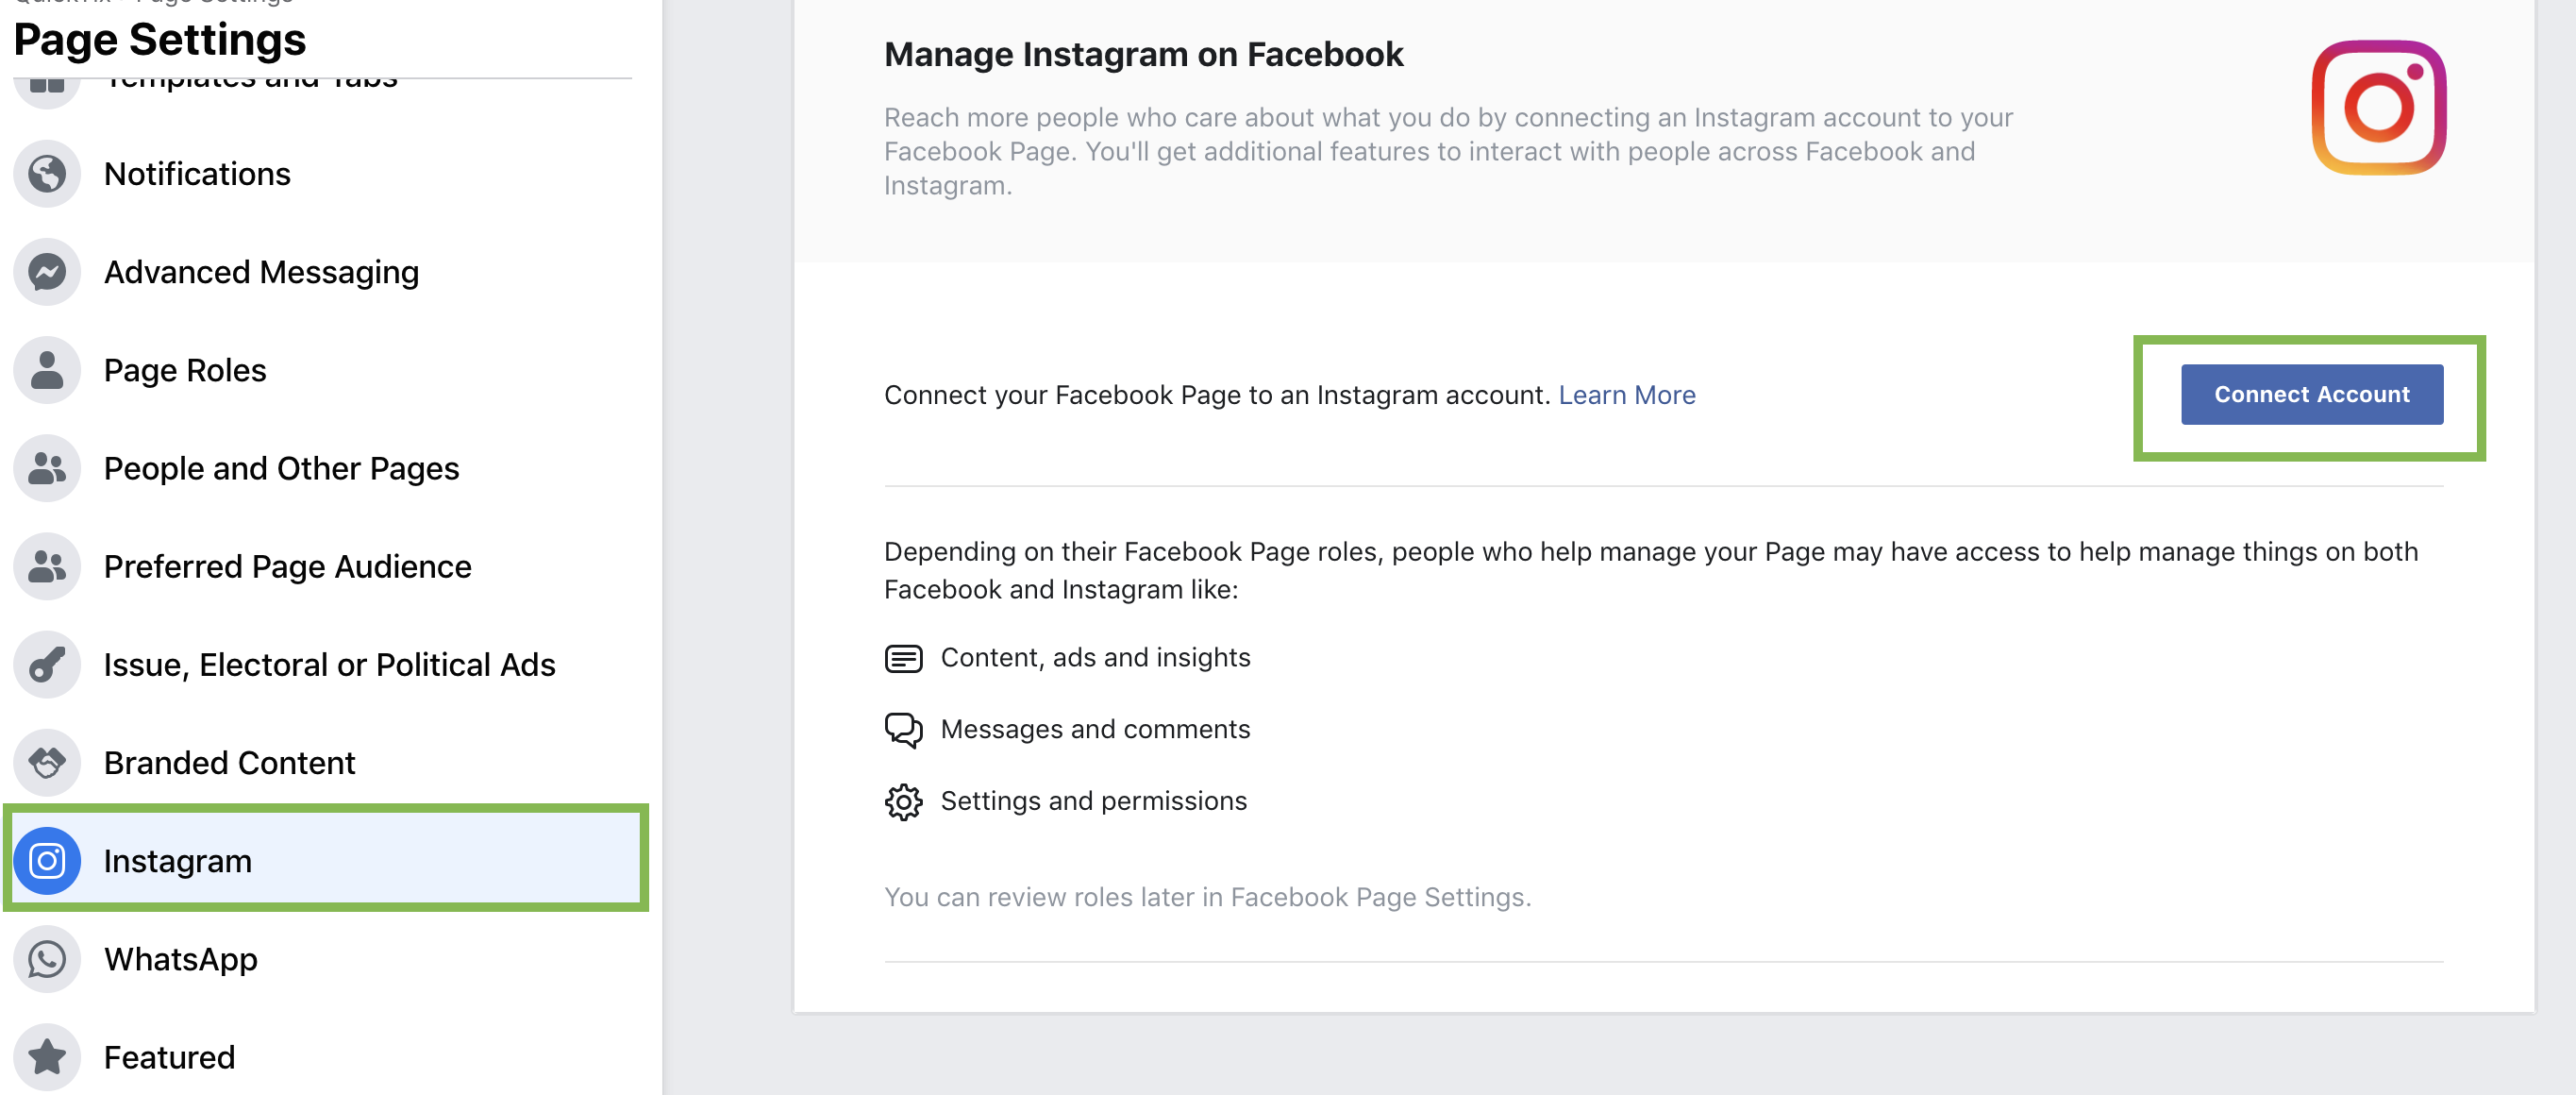Click the Notifications globe icon

(x=47, y=174)
